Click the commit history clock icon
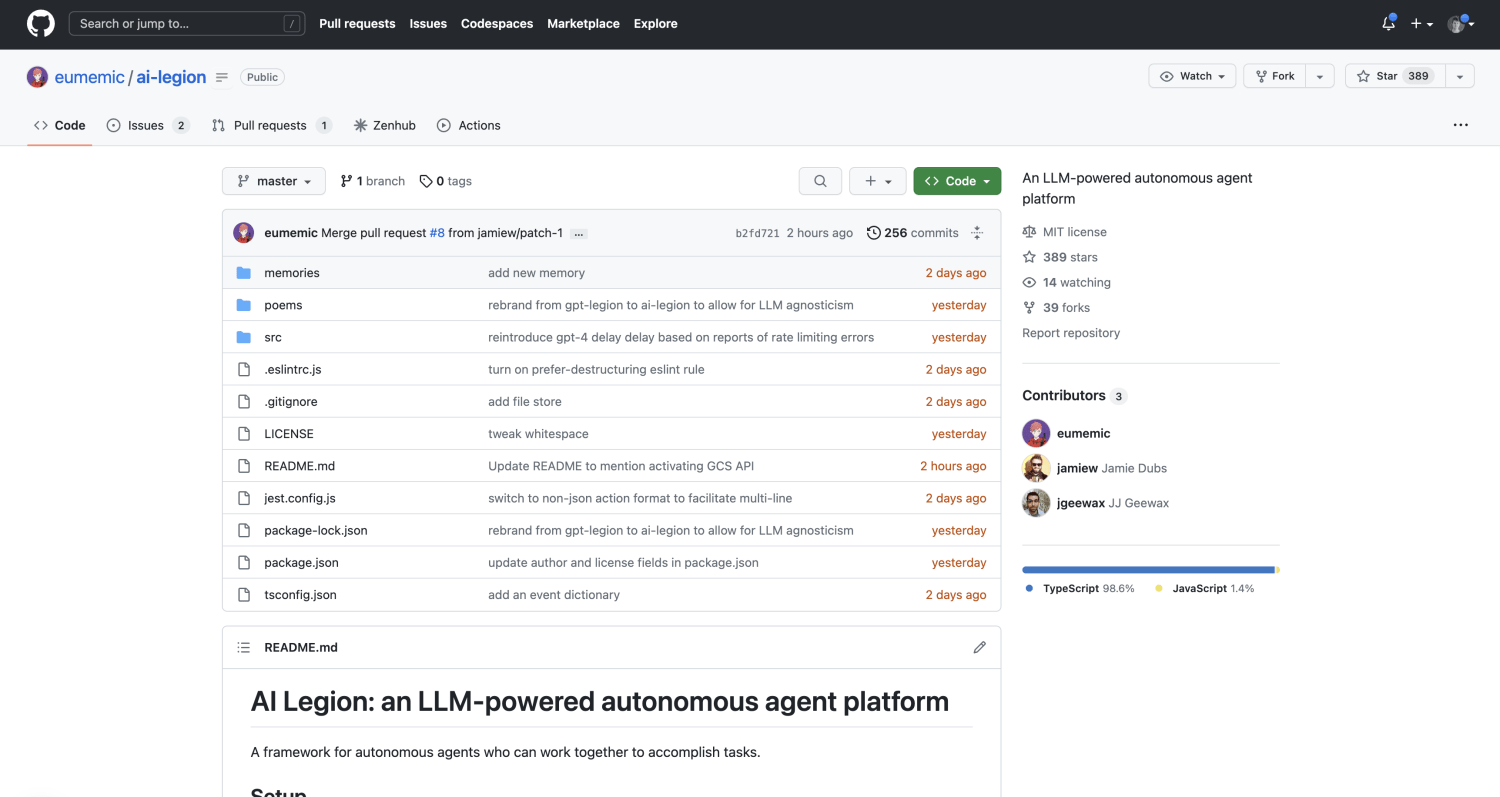The height and width of the screenshot is (797, 1500). tap(873, 233)
